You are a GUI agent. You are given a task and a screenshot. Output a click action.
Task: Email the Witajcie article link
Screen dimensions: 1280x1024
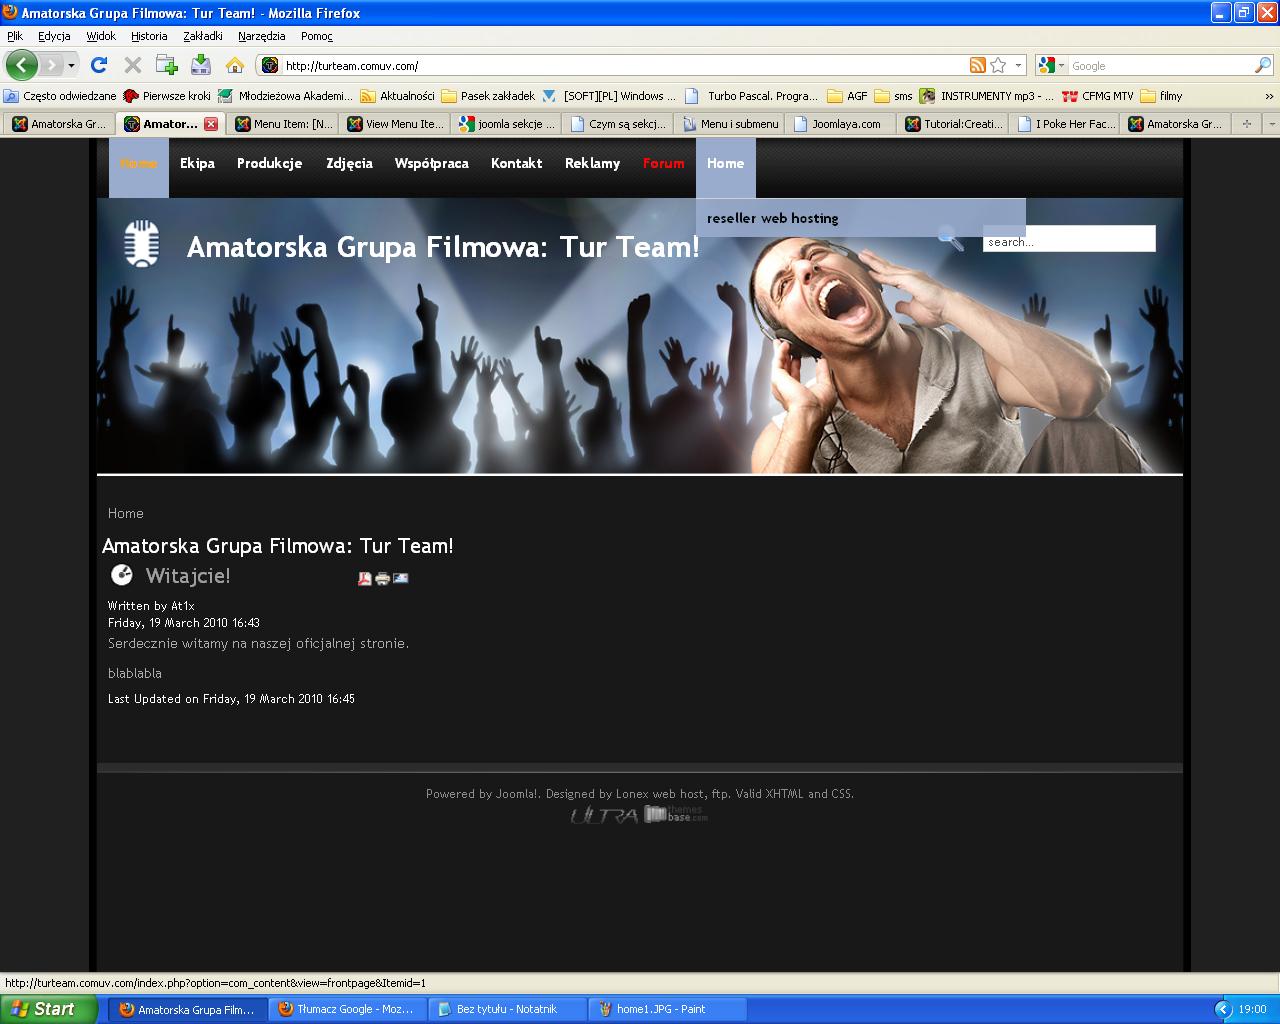[x=400, y=578]
